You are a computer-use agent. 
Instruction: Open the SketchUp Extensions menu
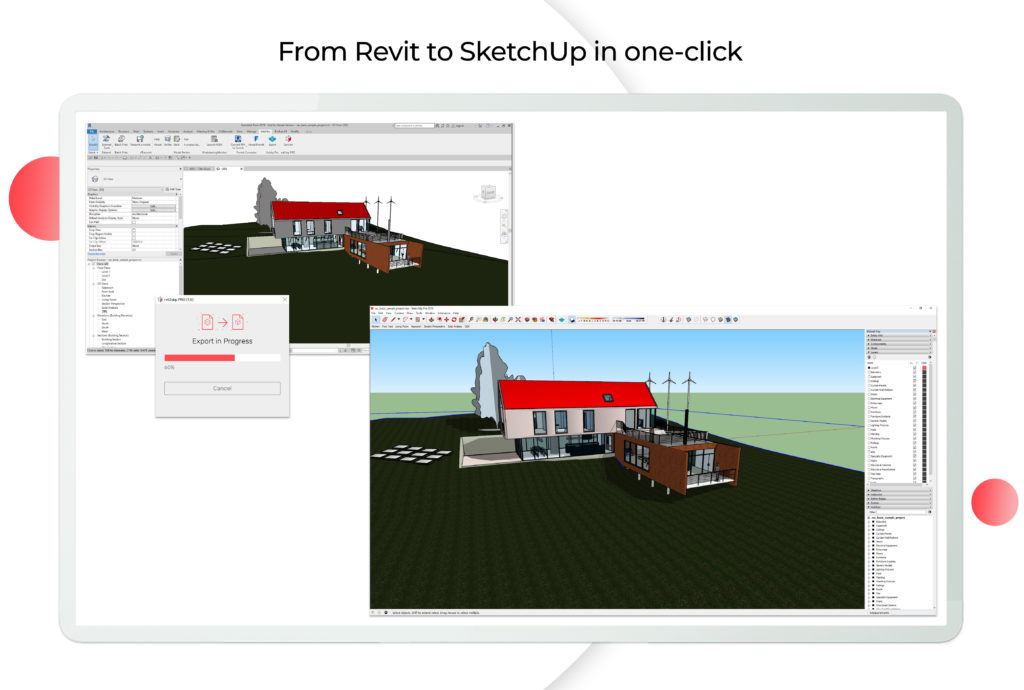(444, 313)
